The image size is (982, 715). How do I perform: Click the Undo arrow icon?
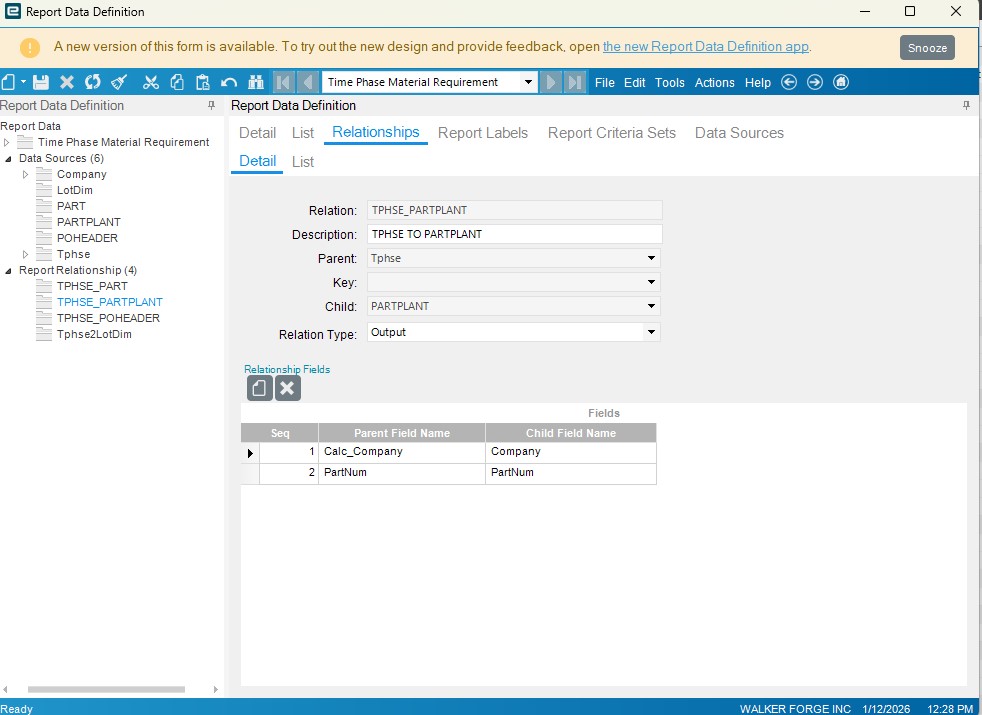tap(229, 82)
